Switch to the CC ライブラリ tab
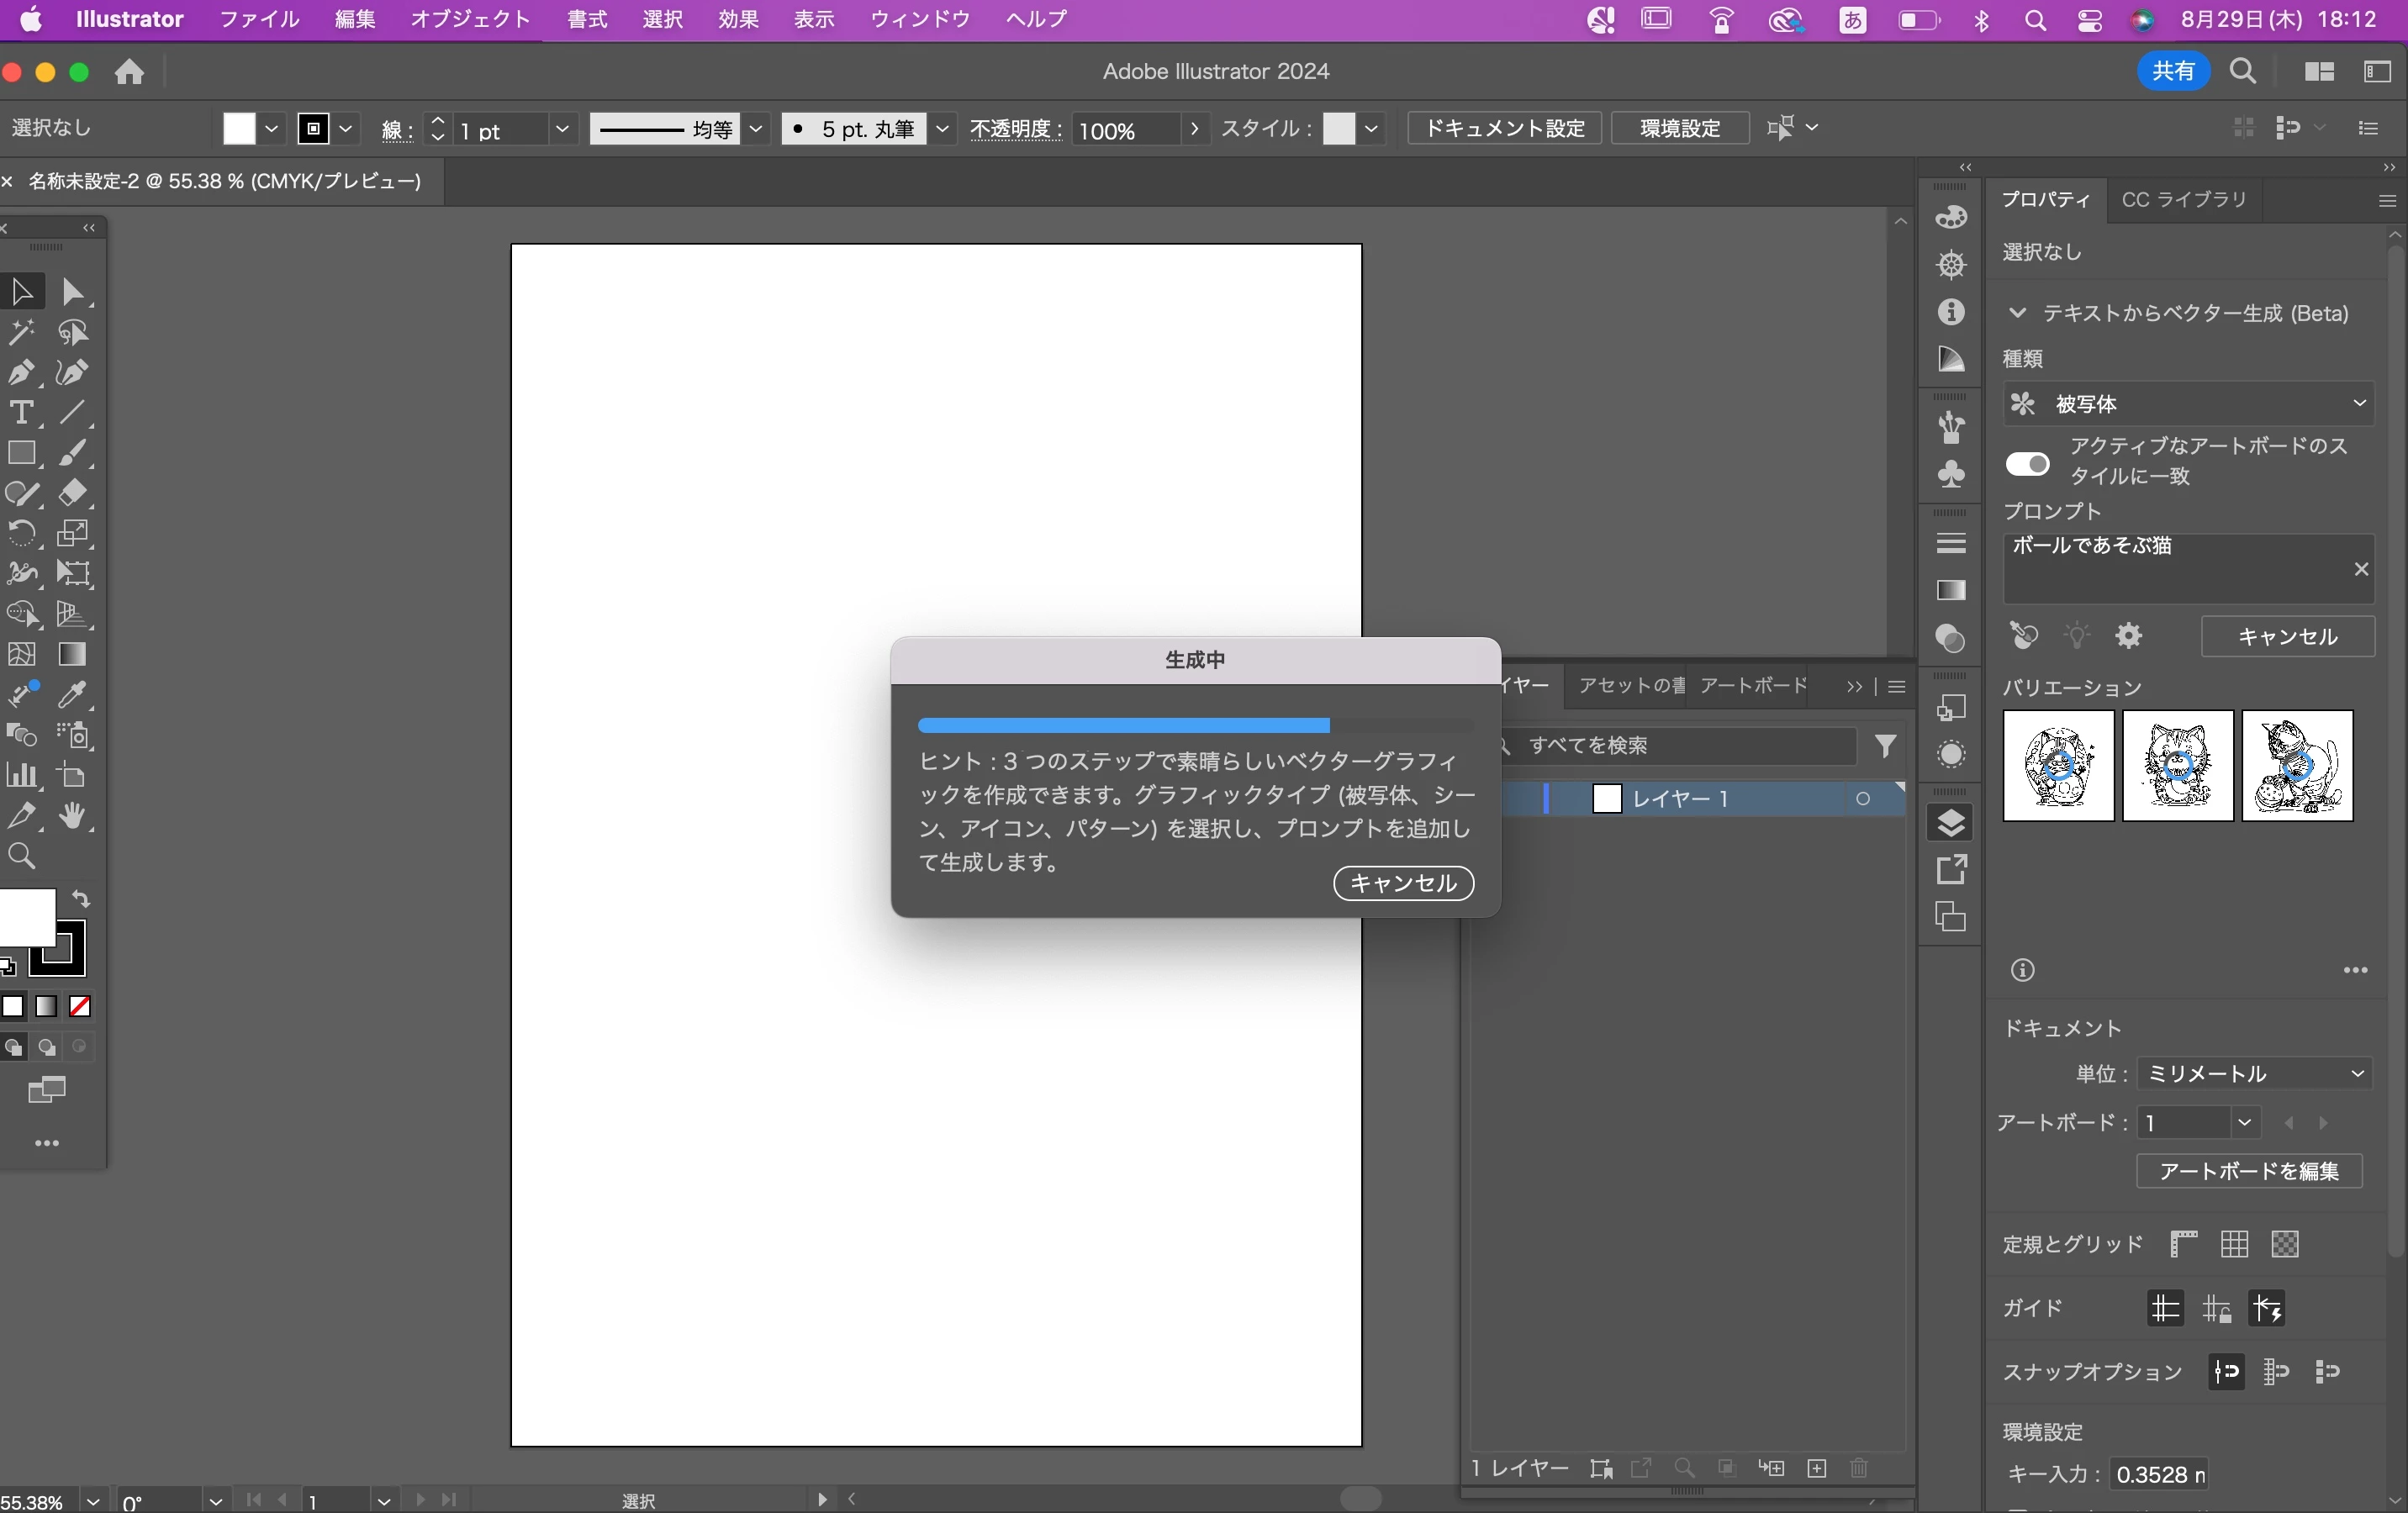 pos(2184,200)
